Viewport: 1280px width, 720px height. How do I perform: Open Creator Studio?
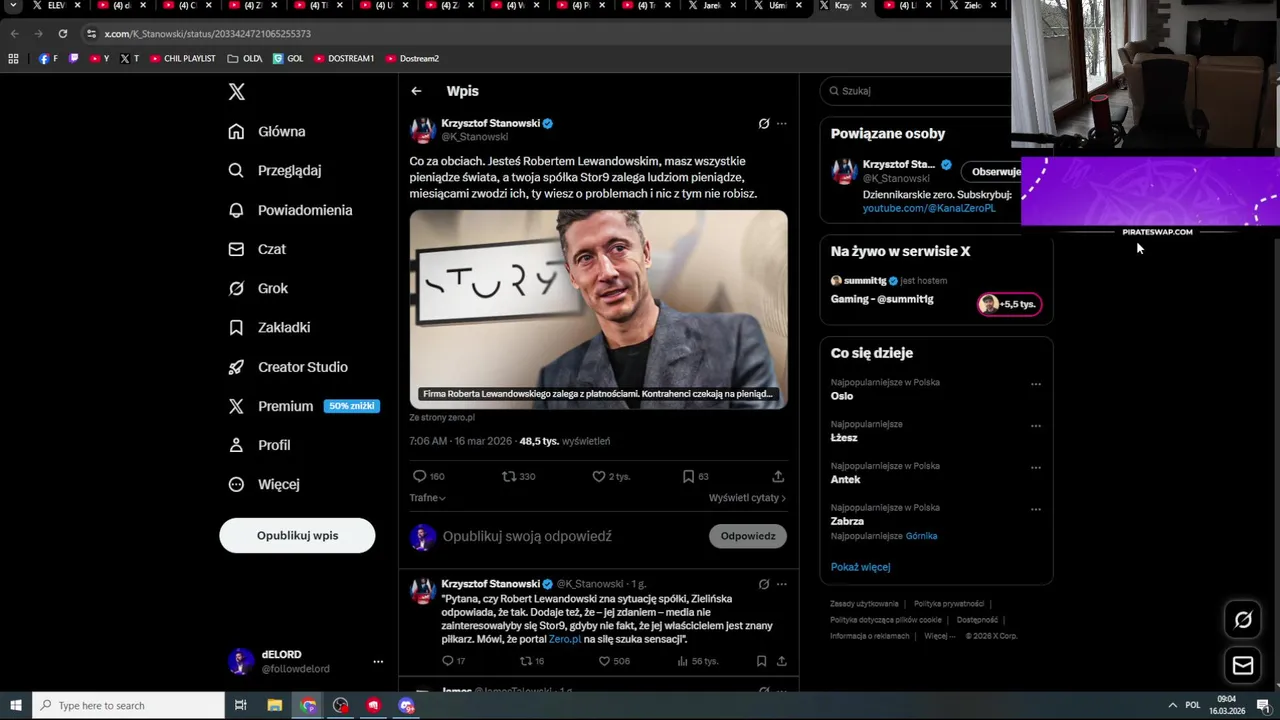click(x=288, y=367)
